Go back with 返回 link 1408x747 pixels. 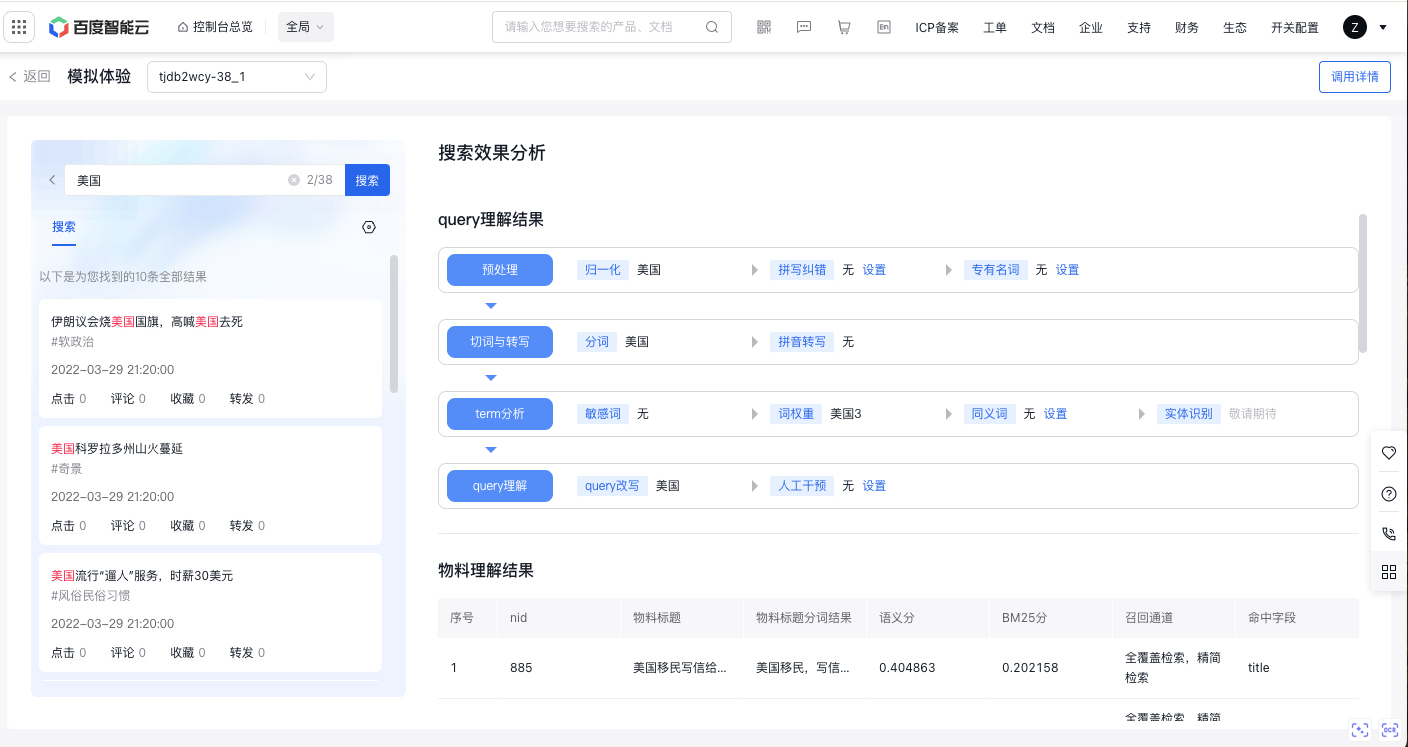coord(29,76)
